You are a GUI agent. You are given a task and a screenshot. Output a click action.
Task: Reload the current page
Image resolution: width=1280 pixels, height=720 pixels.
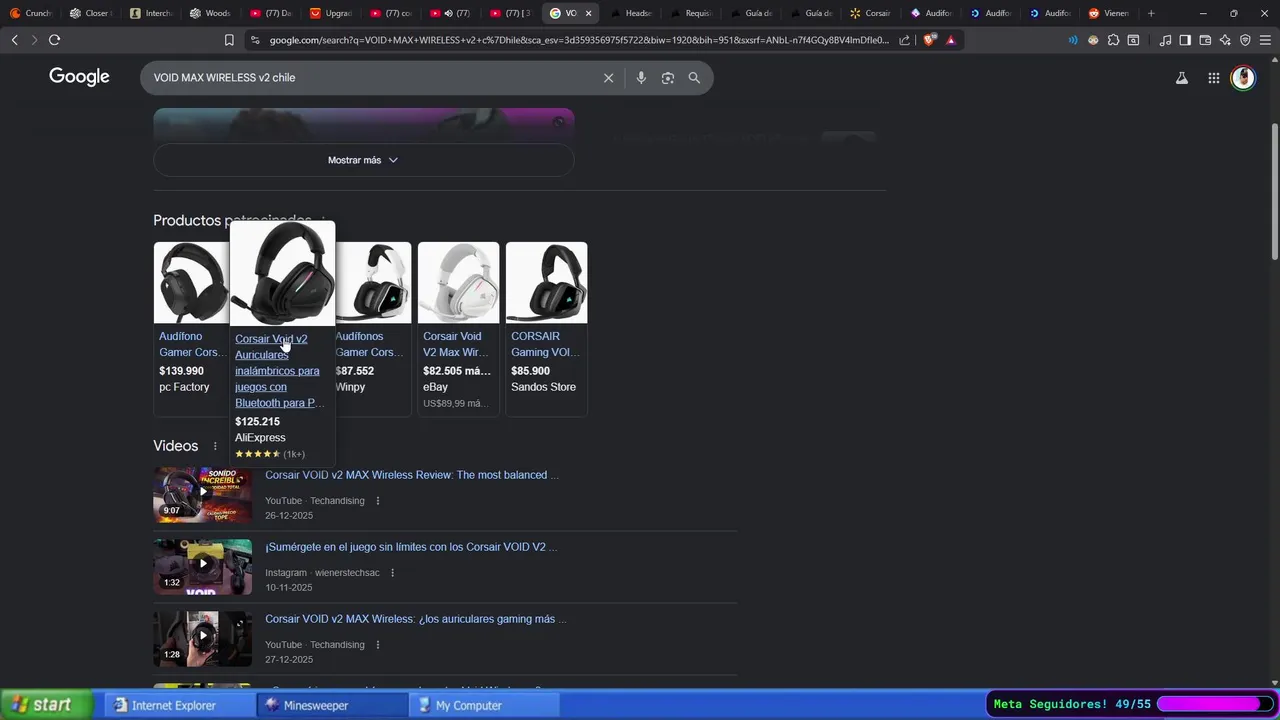coord(54,40)
